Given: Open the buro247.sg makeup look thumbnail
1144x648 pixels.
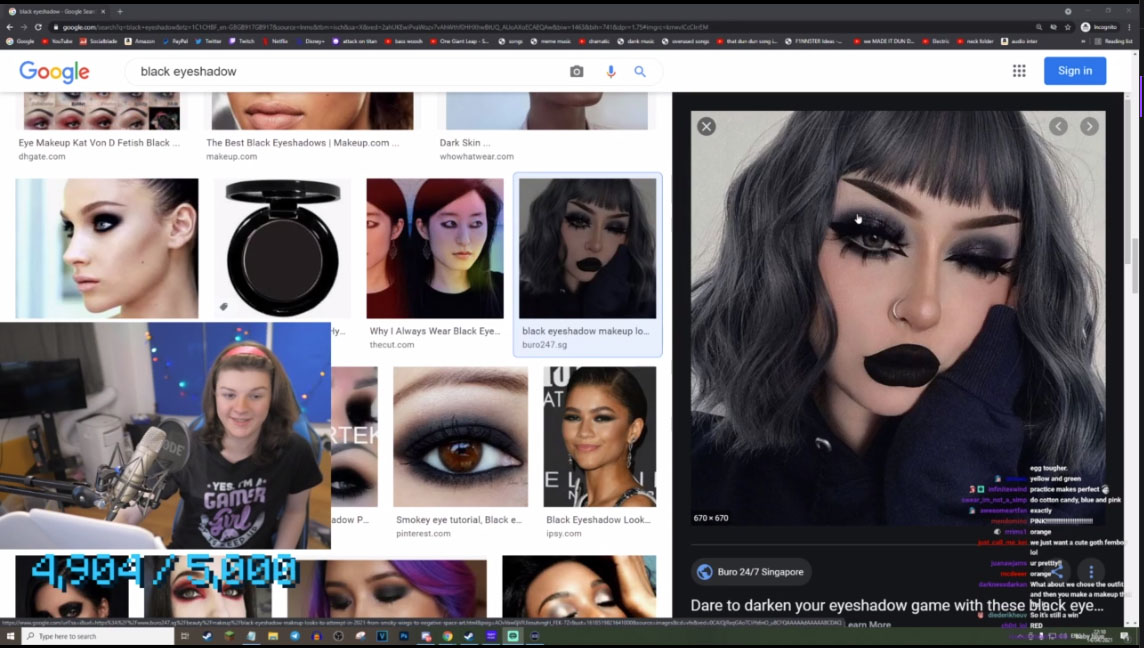Looking at the screenshot, I should [x=587, y=248].
